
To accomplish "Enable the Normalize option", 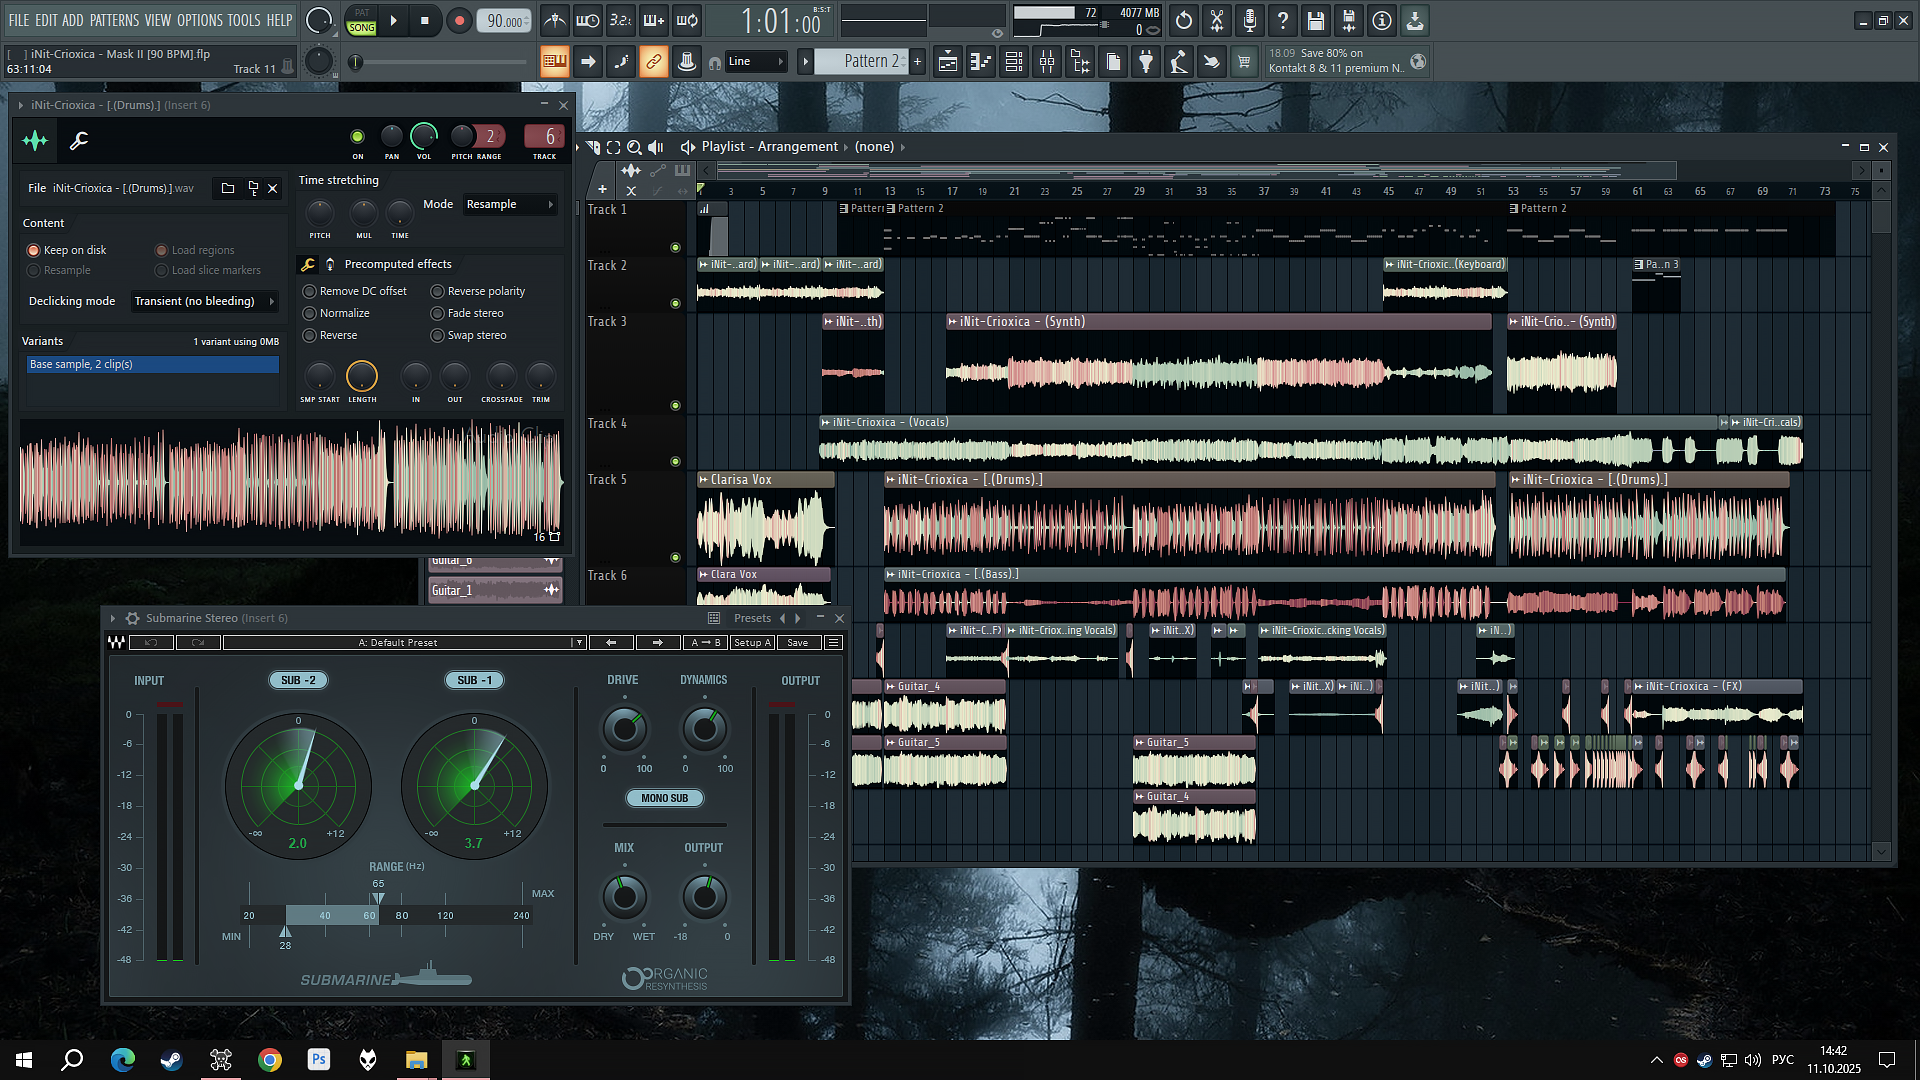I will [x=310, y=313].
